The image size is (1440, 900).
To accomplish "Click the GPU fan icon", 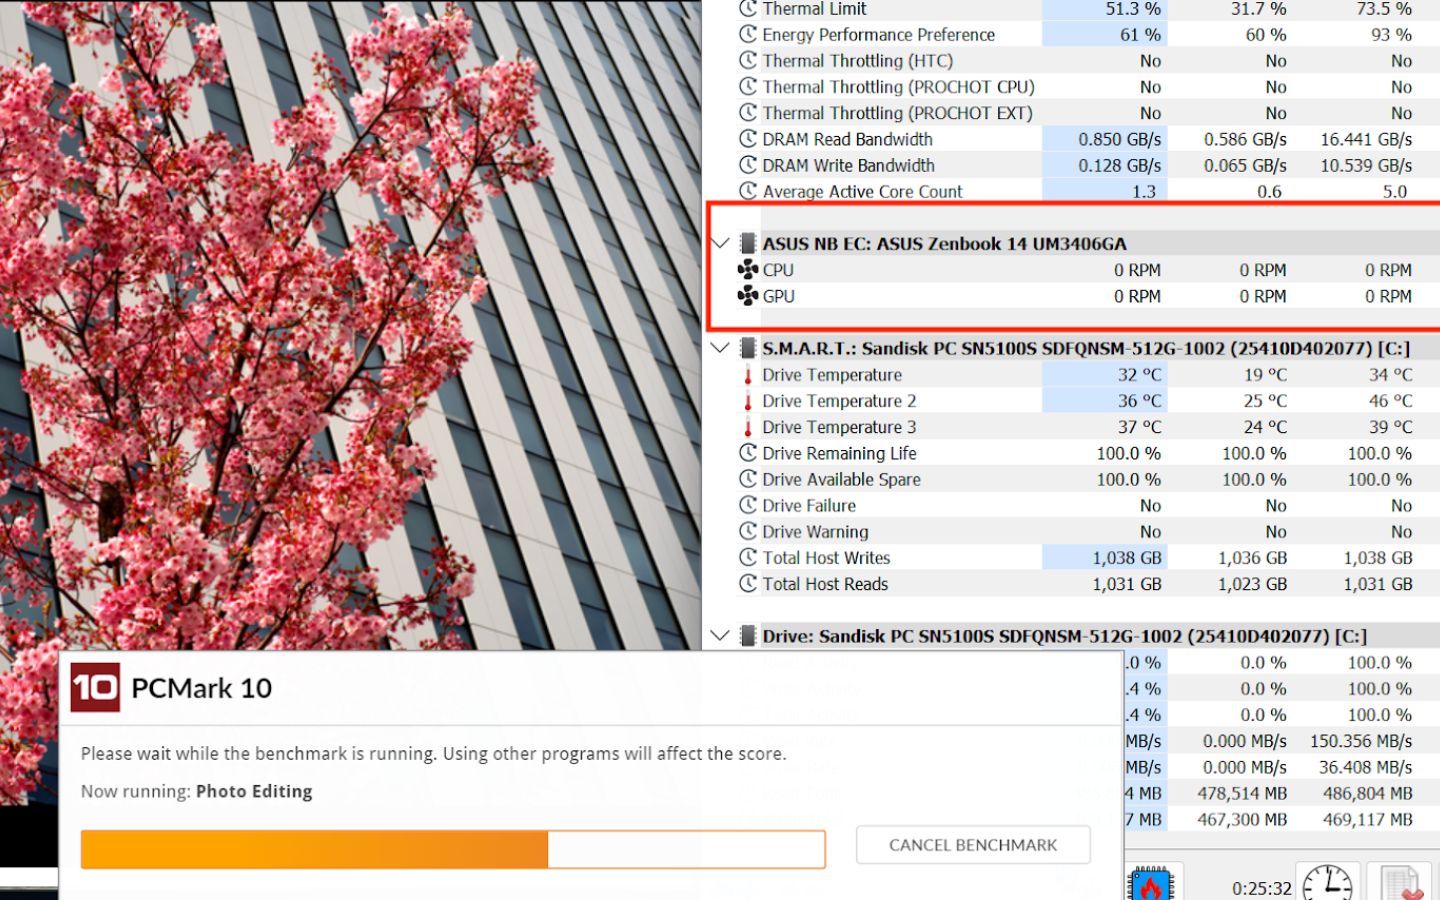I will [x=747, y=296].
